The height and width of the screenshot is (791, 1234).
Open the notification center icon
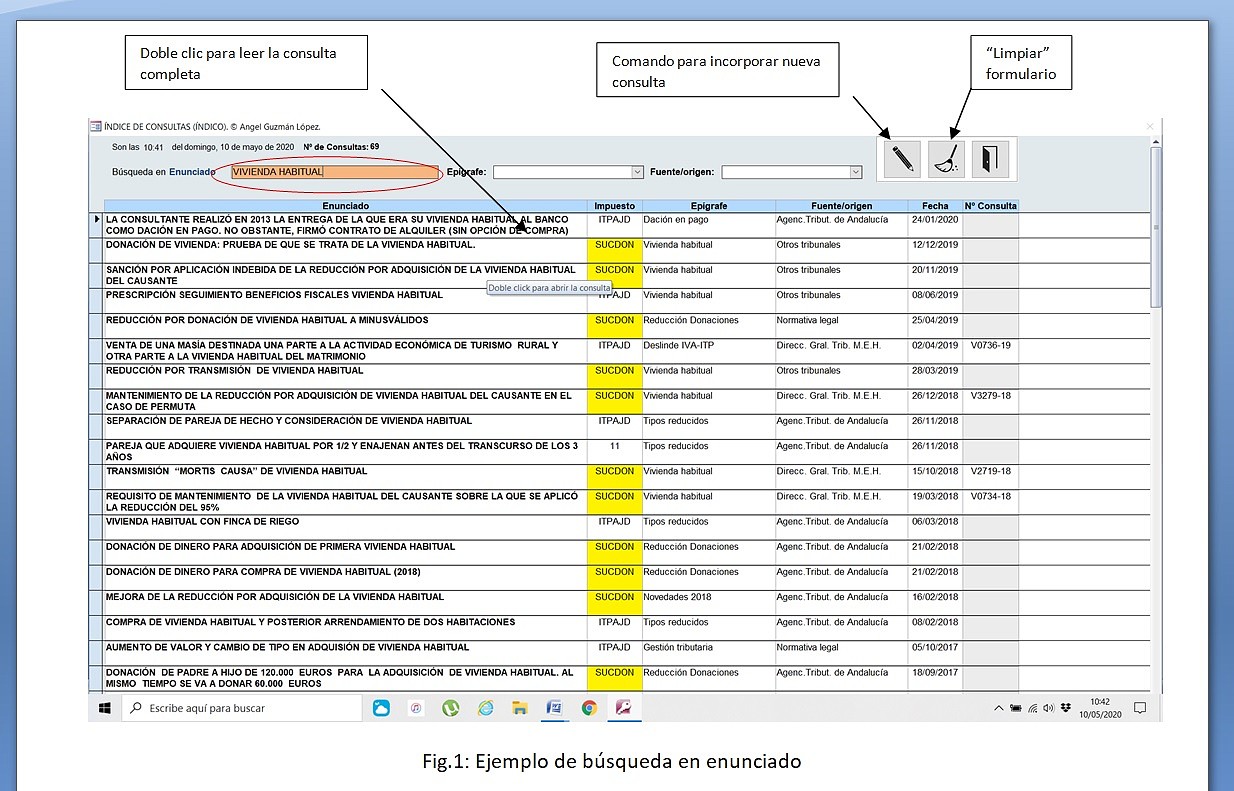pyautogui.click(x=1140, y=708)
